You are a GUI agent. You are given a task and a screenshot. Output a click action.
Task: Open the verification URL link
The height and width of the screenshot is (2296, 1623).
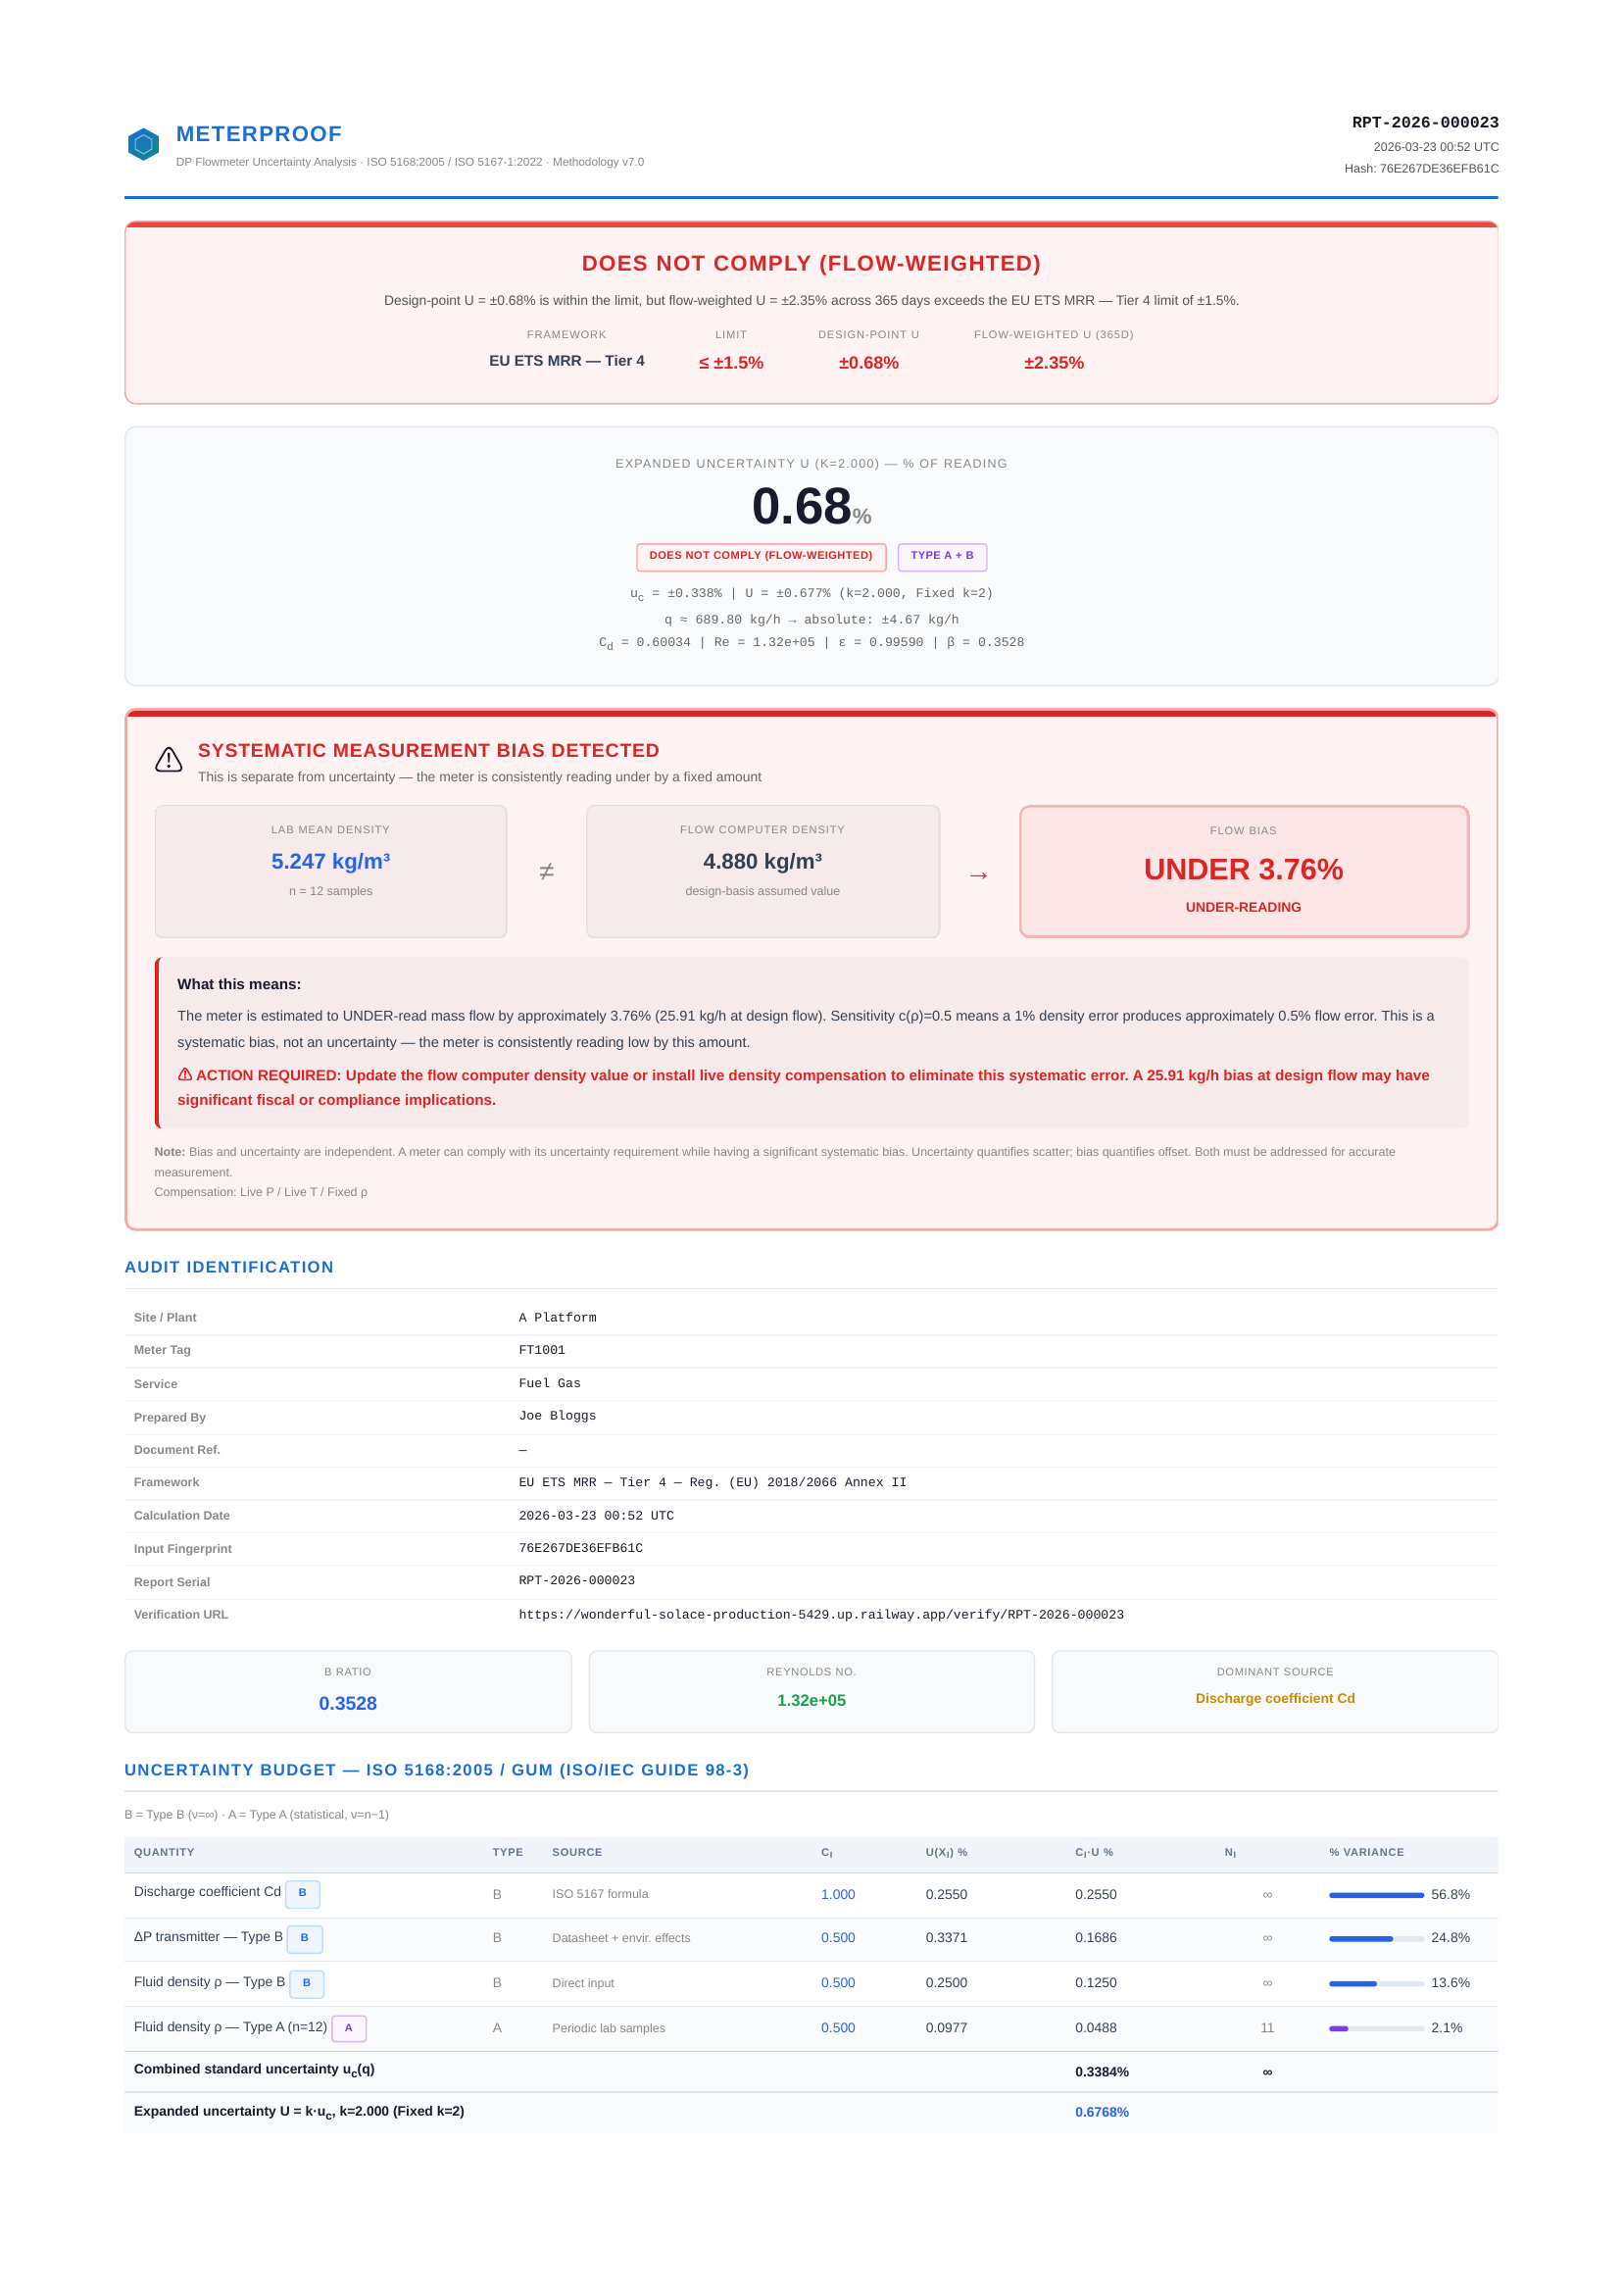coord(821,1615)
